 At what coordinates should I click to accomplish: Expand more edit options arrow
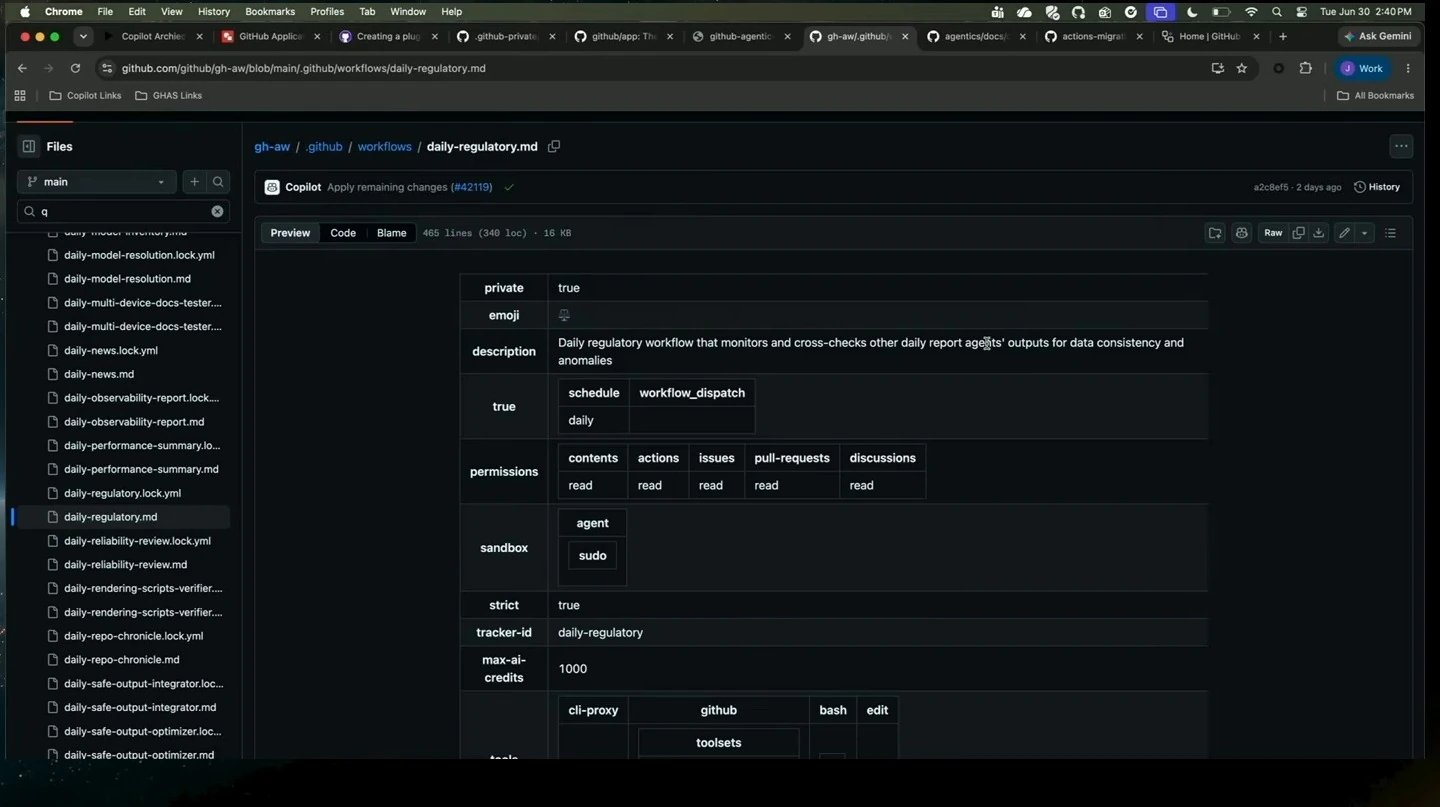coord(1364,233)
